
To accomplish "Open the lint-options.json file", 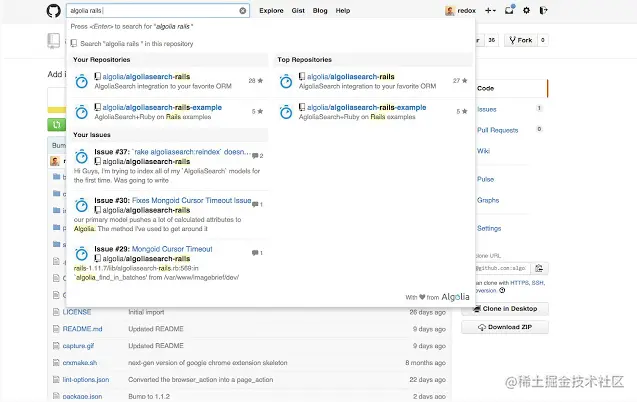I will pyautogui.click(x=86, y=380).
